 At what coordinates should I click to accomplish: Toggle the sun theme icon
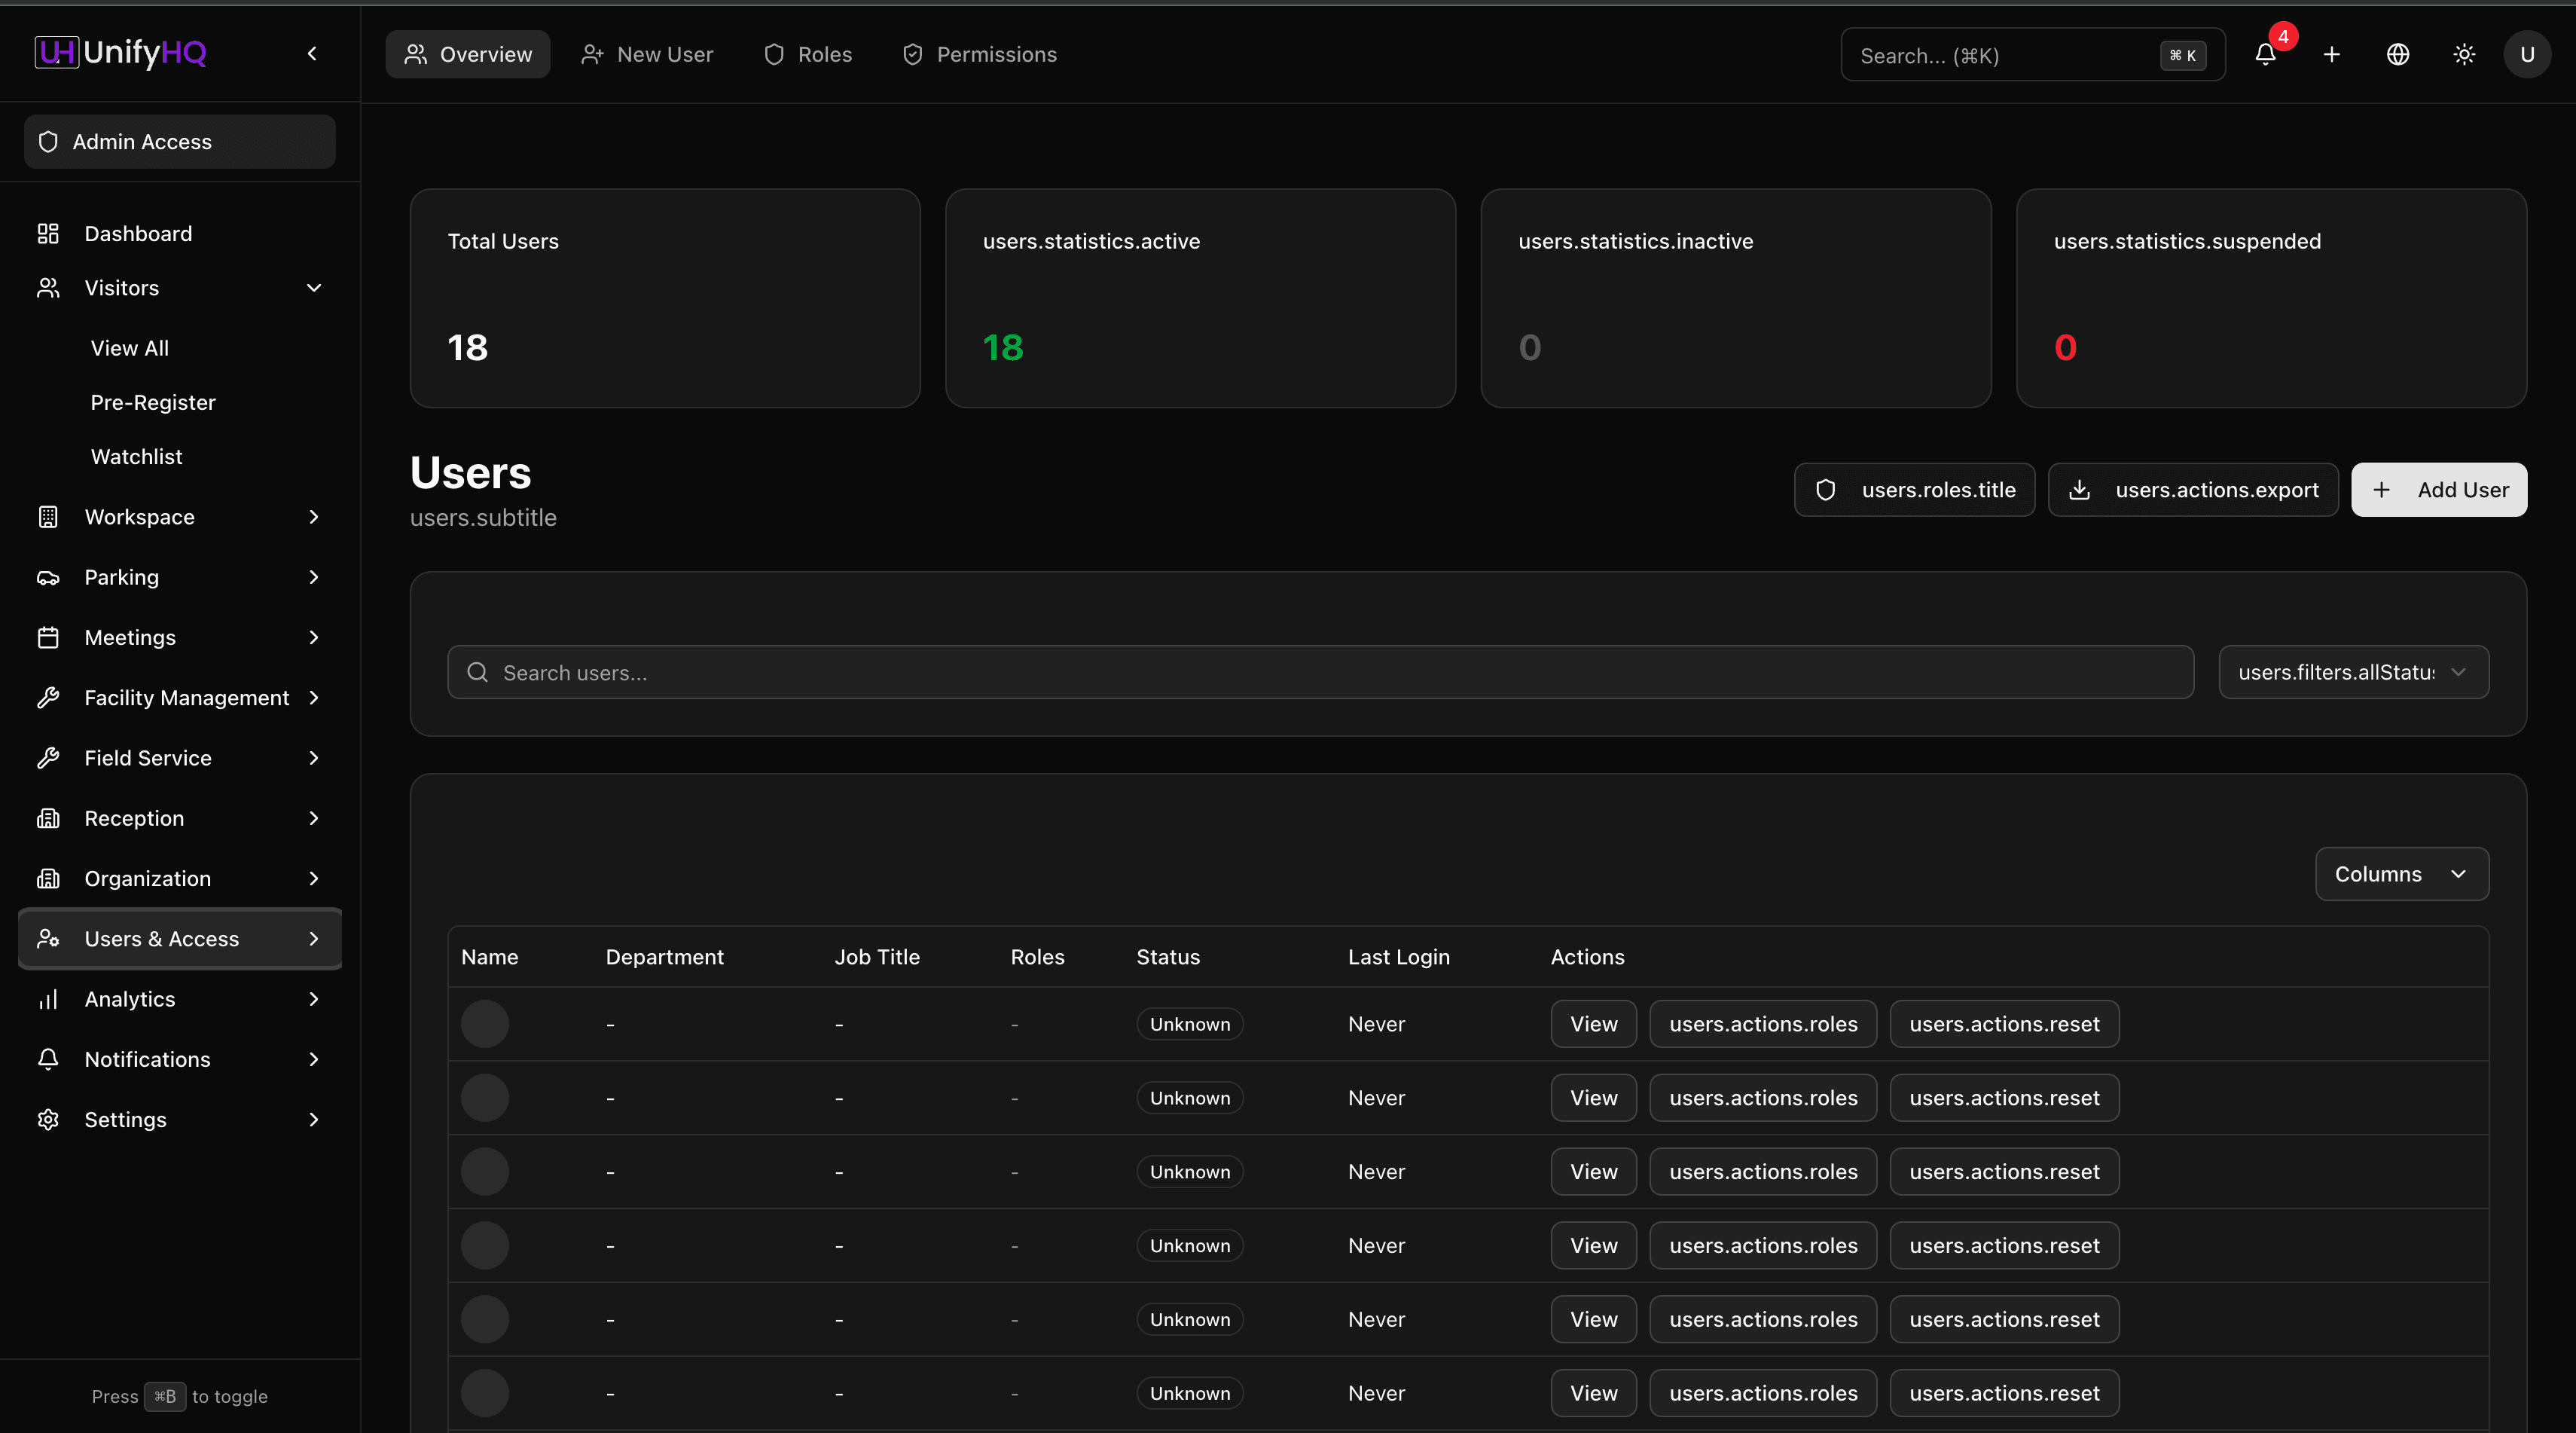[x=2464, y=54]
